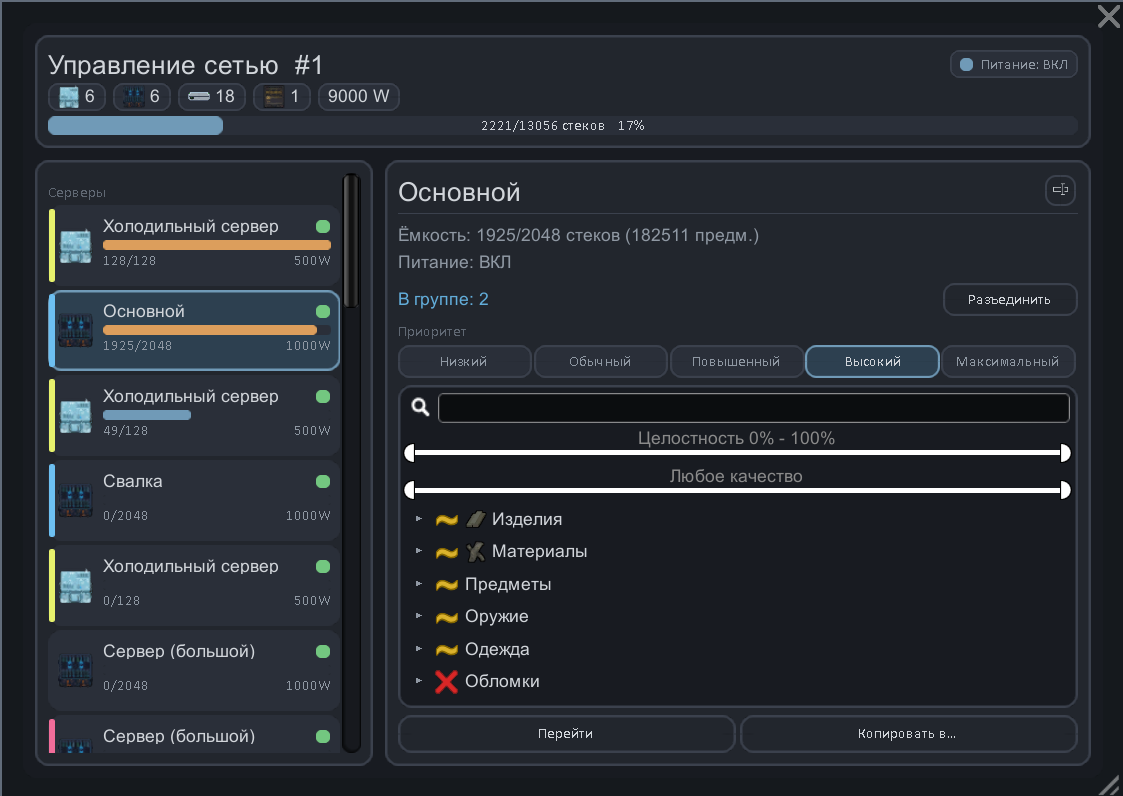Select the Холодильный сервер 0/128 entry
This screenshot has height=796, width=1123.
pyautogui.click(x=194, y=585)
